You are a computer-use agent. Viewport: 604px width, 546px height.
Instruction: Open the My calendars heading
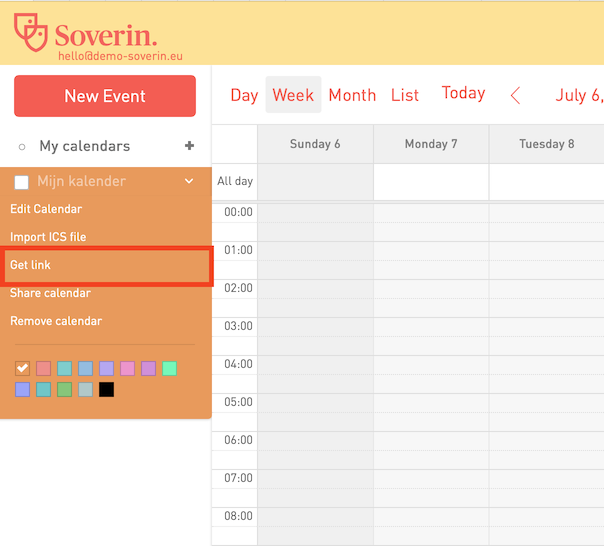[x=85, y=146]
